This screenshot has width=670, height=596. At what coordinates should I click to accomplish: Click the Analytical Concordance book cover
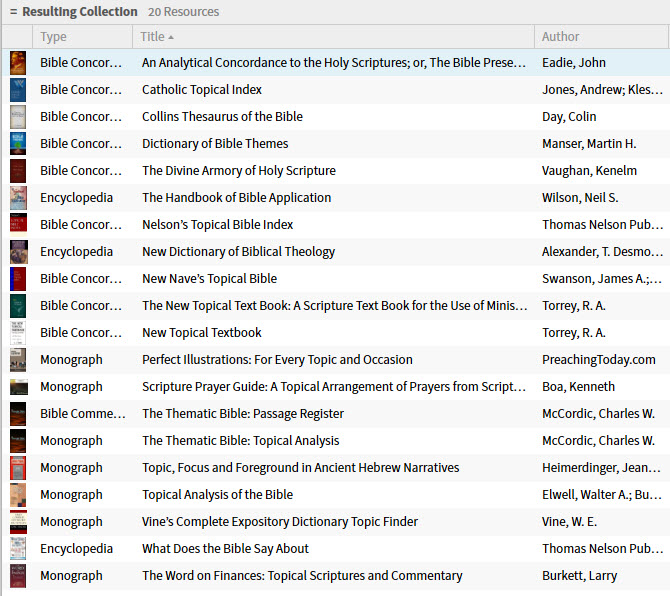point(18,63)
